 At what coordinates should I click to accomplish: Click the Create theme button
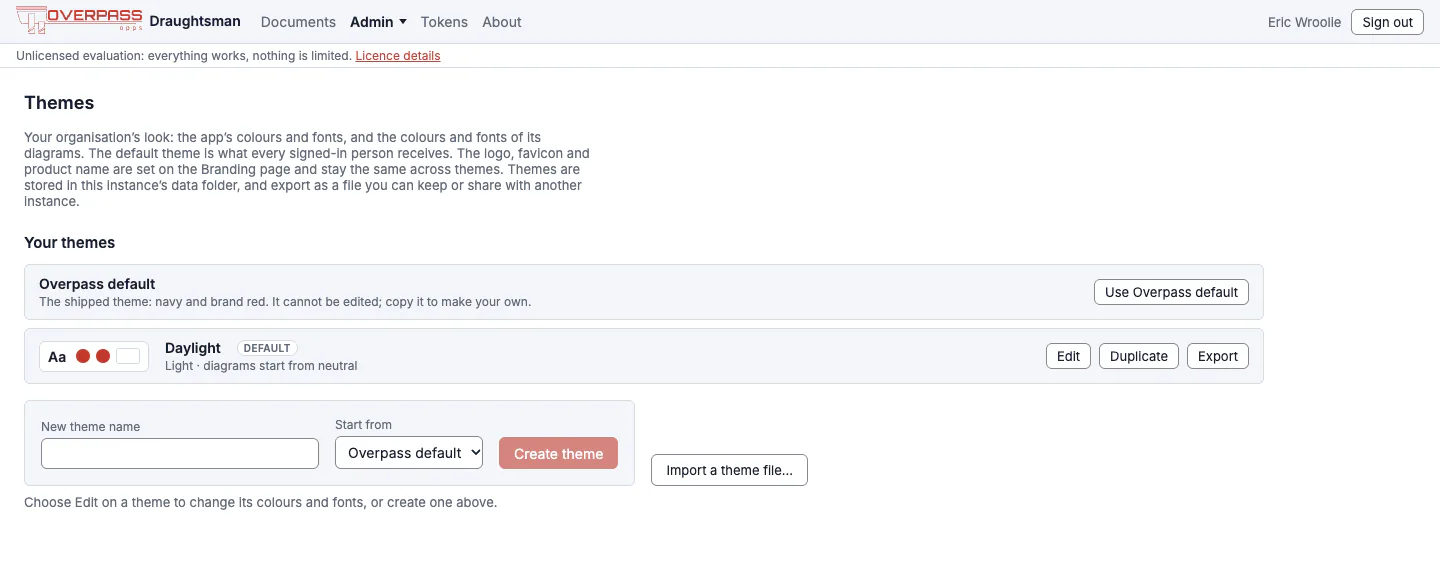[558, 453]
